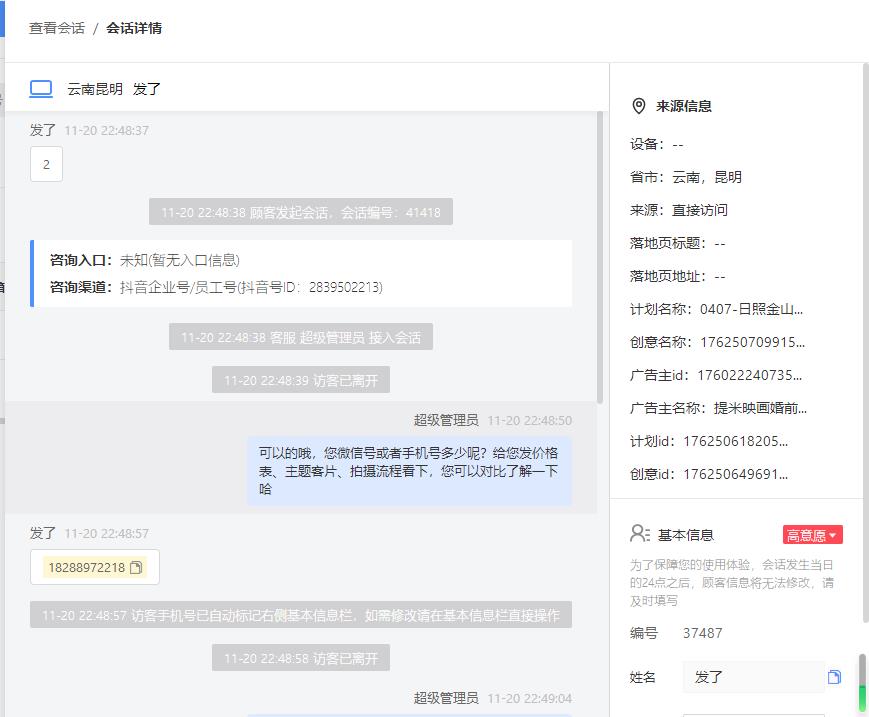Click the 22:48:39 访客已离开 notice
The height and width of the screenshot is (717, 869).
[301, 380]
